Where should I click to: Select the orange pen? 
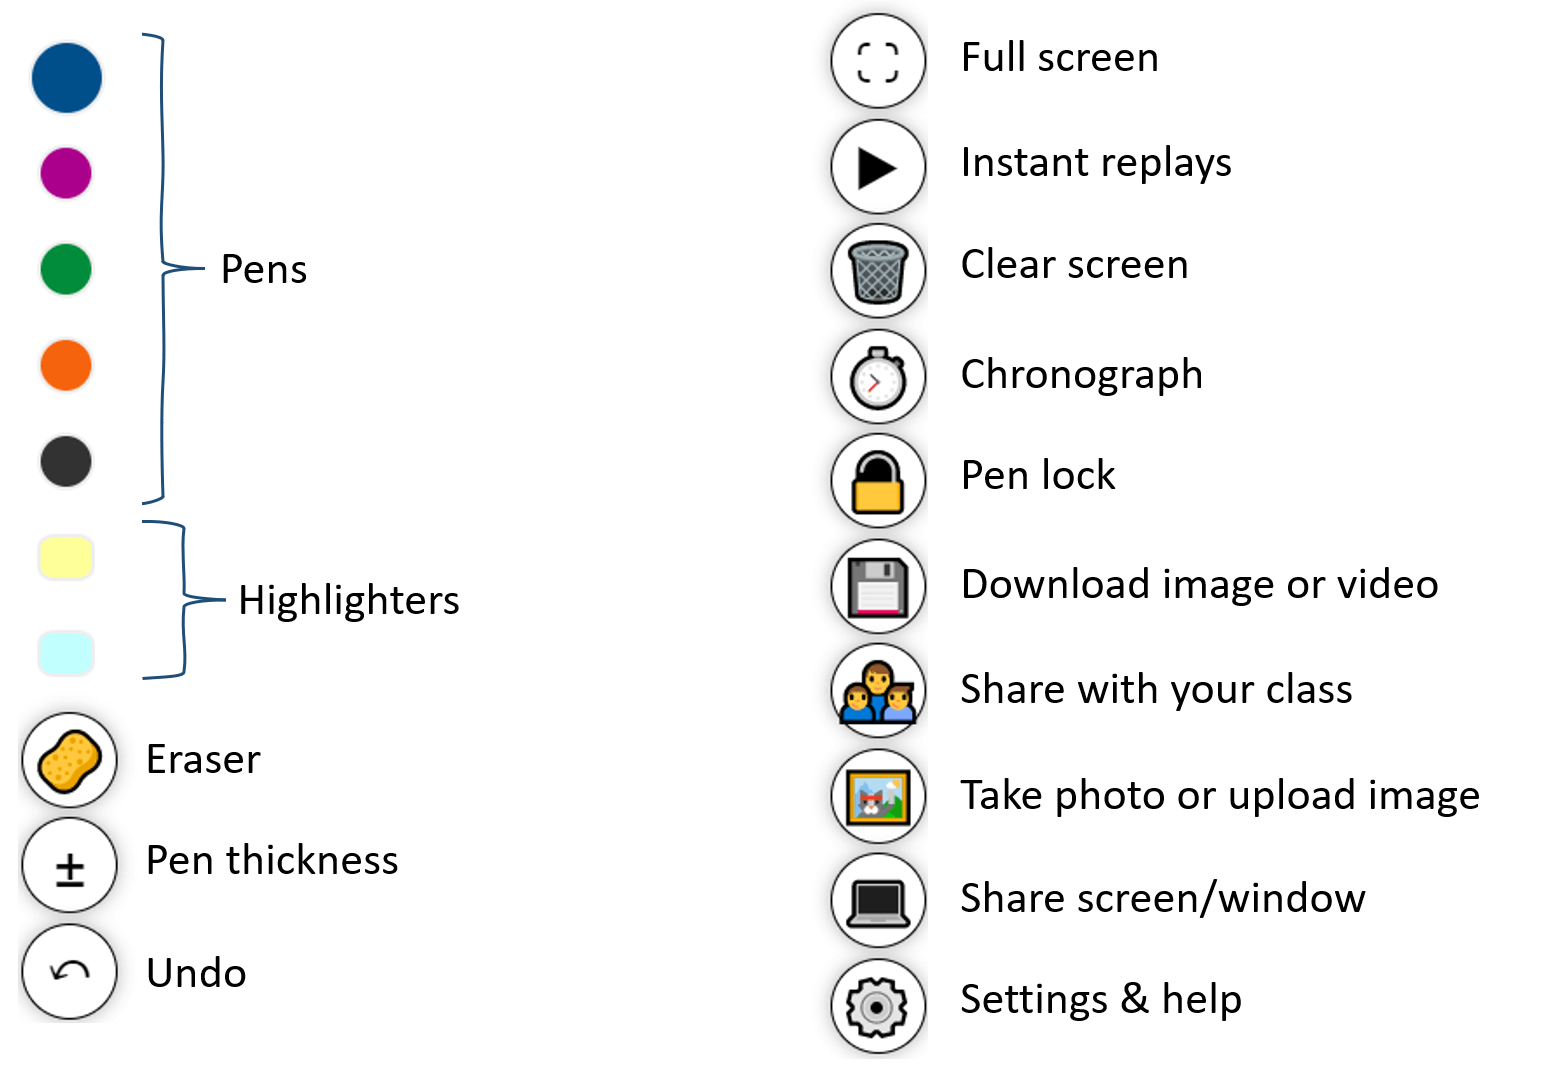point(66,365)
